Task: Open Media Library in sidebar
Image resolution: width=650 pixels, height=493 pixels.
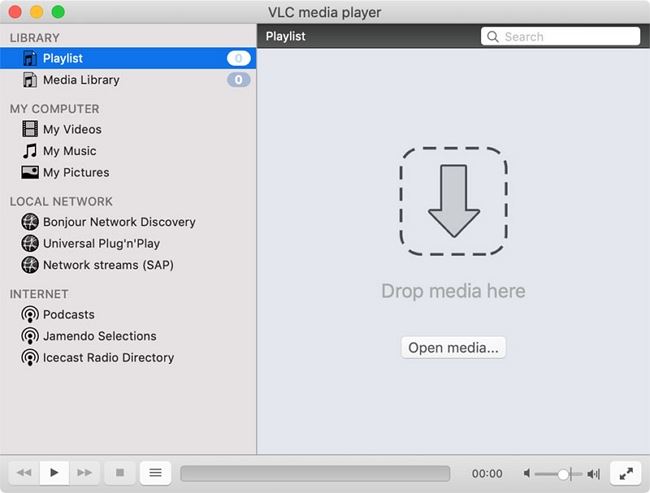Action: click(80, 80)
